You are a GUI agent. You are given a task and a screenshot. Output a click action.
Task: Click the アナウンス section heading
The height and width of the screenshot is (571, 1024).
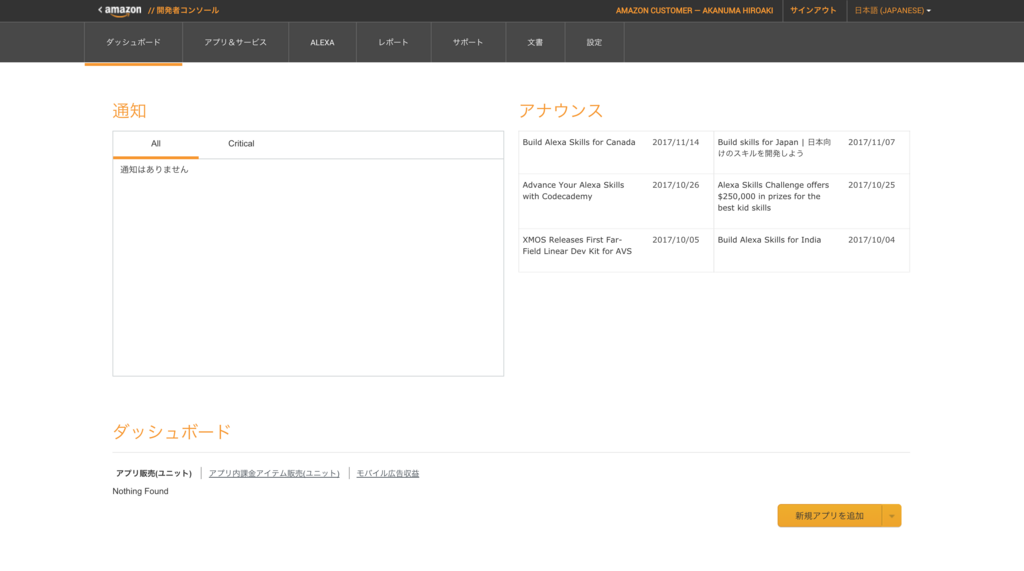(561, 110)
